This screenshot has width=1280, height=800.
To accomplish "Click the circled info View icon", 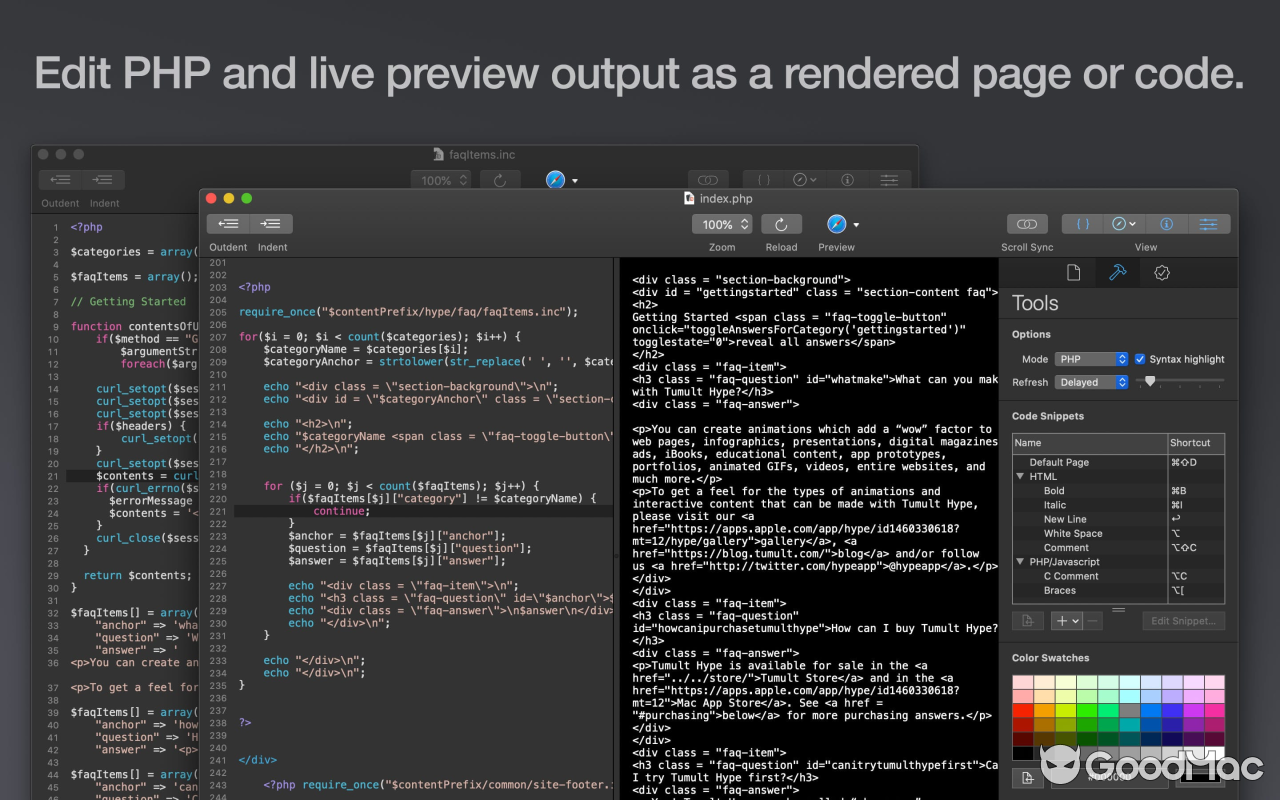I will (x=1165, y=223).
